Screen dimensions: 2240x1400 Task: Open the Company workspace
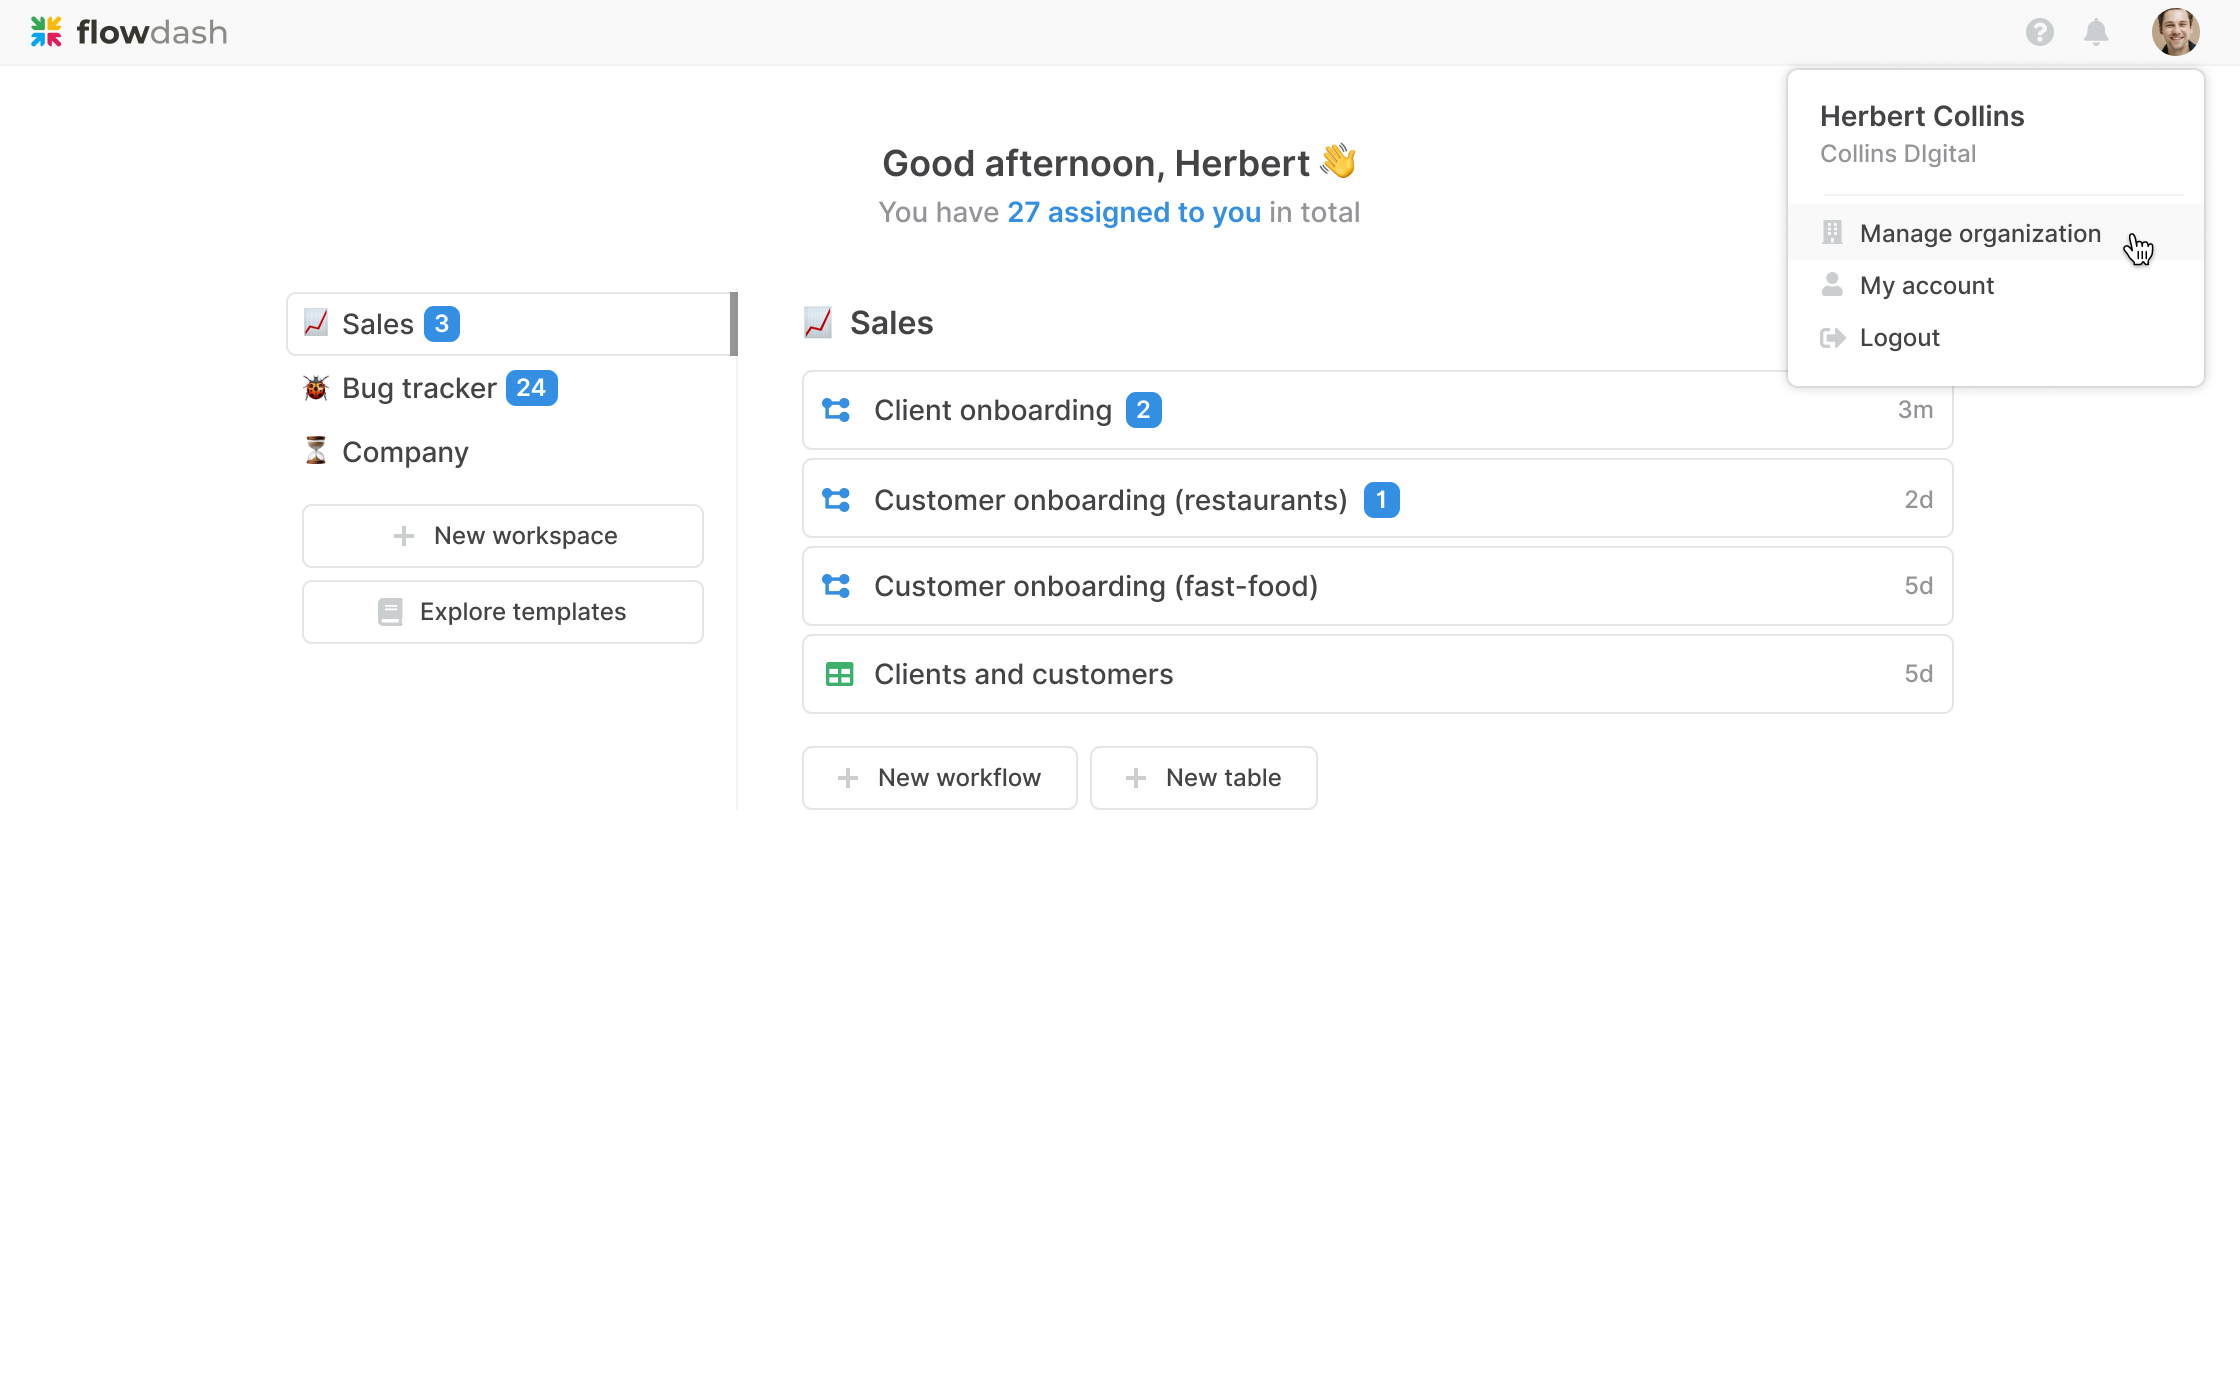[x=405, y=452]
